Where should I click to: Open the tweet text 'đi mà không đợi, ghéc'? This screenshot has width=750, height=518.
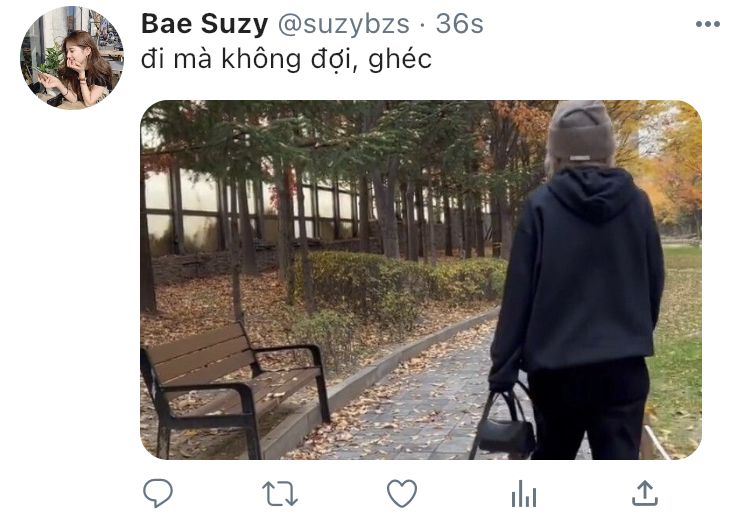click(x=286, y=60)
